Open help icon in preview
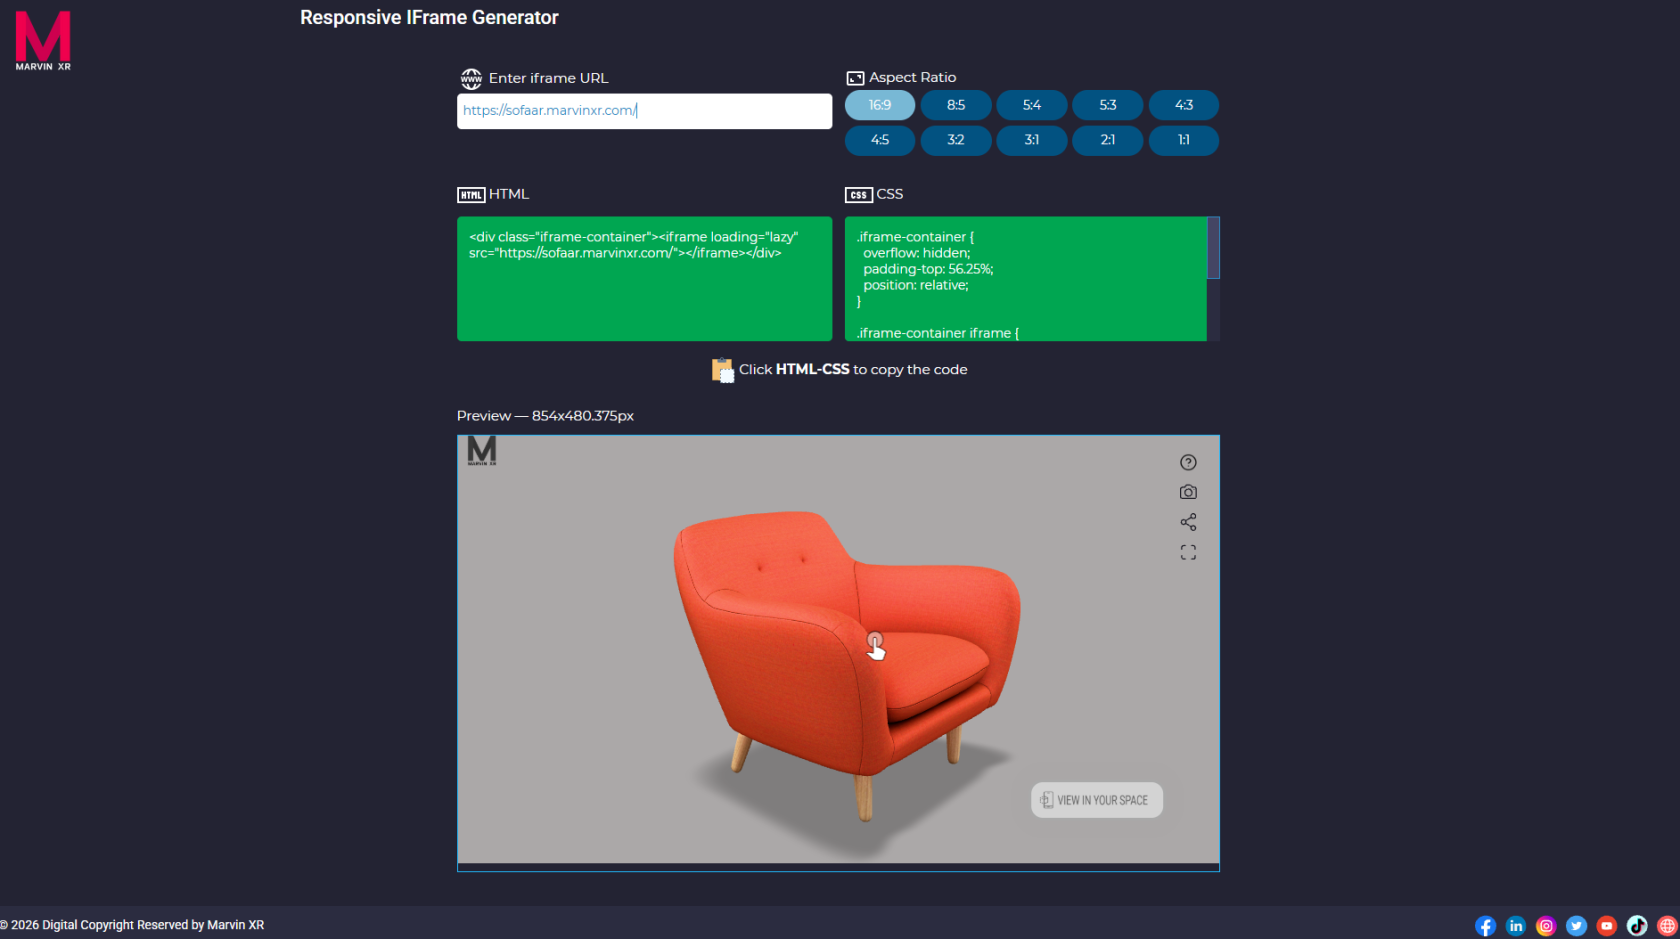The width and height of the screenshot is (1680, 939). pyautogui.click(x=1188, y=462)
